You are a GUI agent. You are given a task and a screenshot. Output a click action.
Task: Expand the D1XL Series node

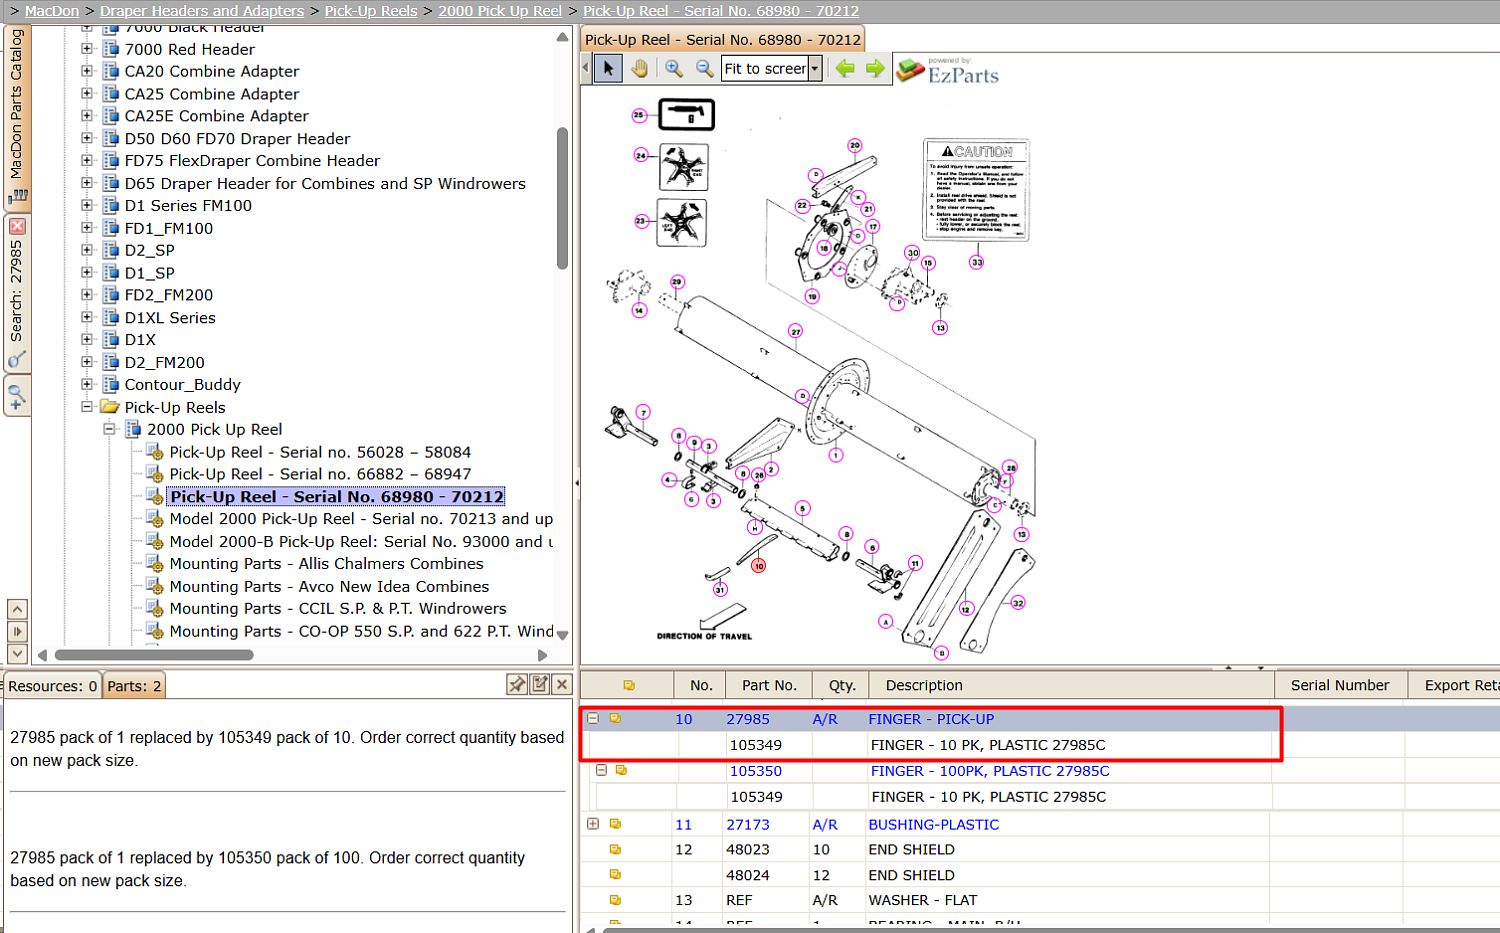87,317
